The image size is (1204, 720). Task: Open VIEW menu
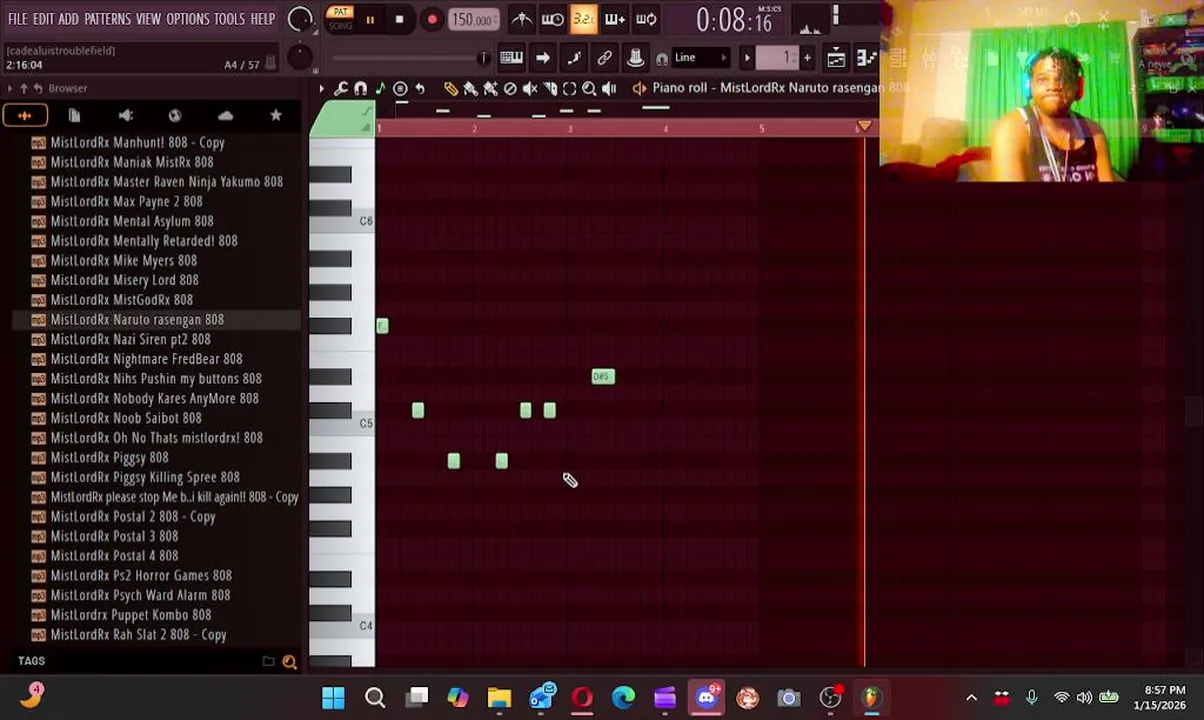[148, 19]
